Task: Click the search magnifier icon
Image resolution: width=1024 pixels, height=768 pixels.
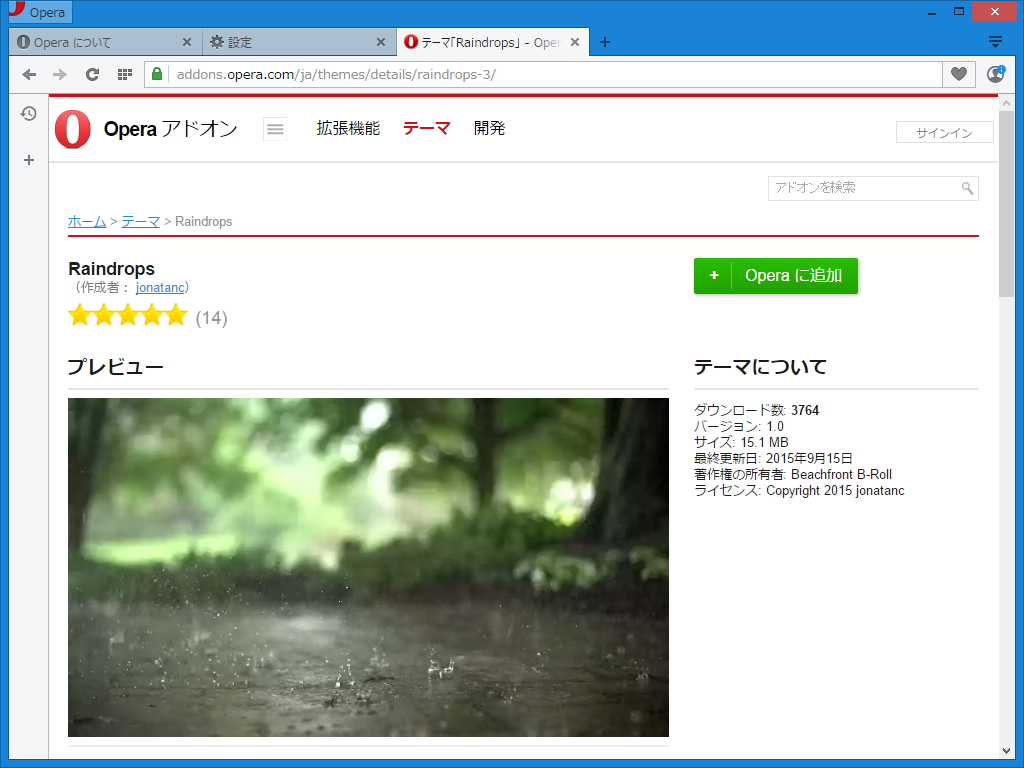Action: (x=966, y=188)
